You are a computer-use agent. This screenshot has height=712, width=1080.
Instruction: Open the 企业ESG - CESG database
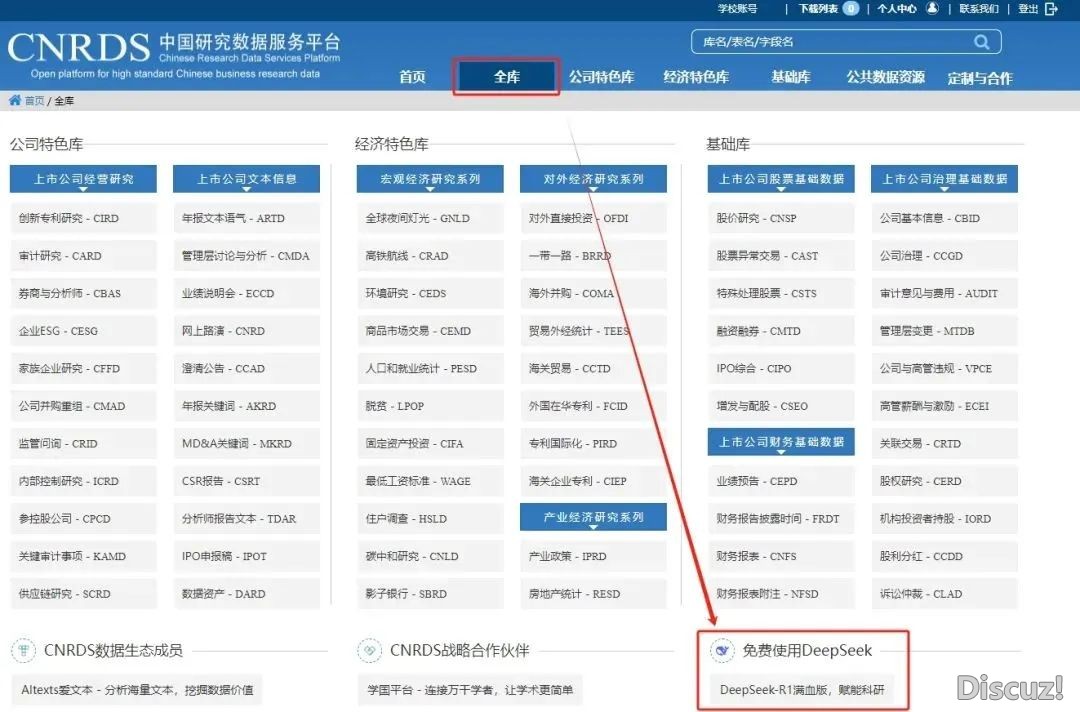(83, 331)
